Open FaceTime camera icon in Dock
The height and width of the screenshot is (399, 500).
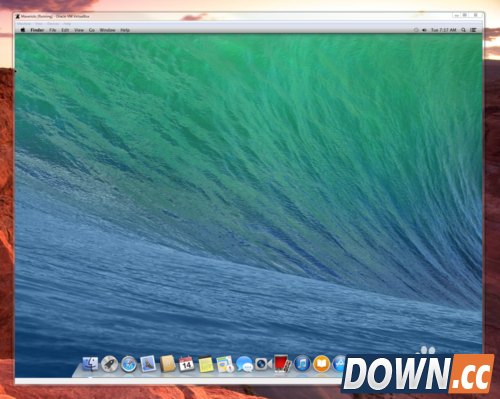click(x=263, y=364)
